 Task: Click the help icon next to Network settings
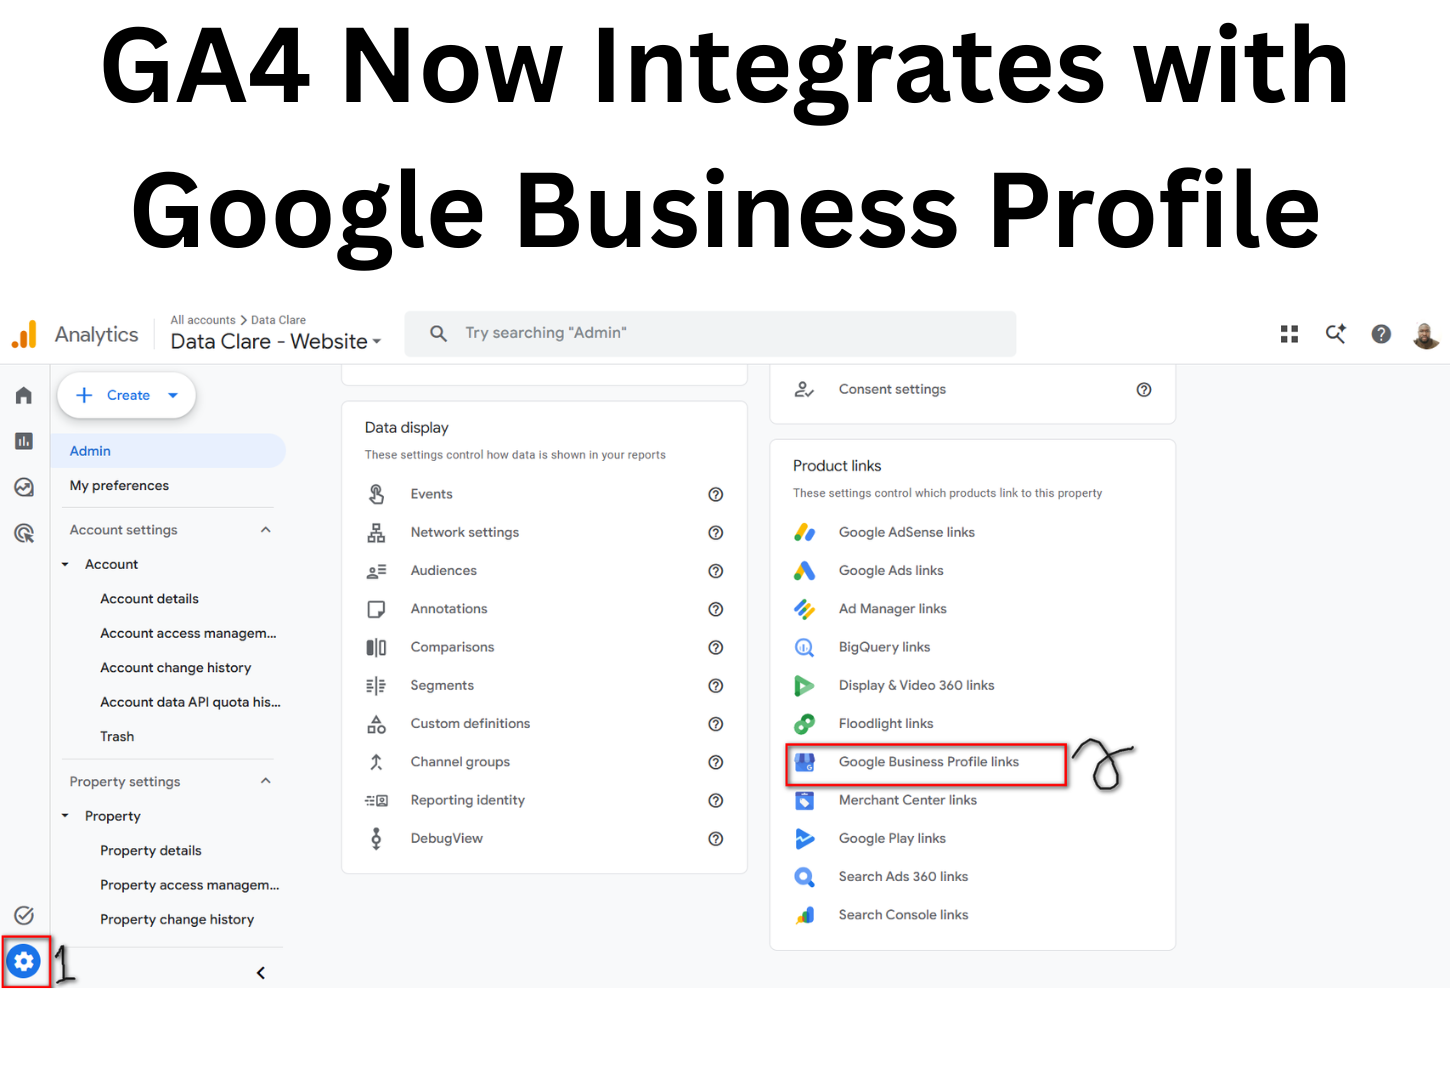716,533
